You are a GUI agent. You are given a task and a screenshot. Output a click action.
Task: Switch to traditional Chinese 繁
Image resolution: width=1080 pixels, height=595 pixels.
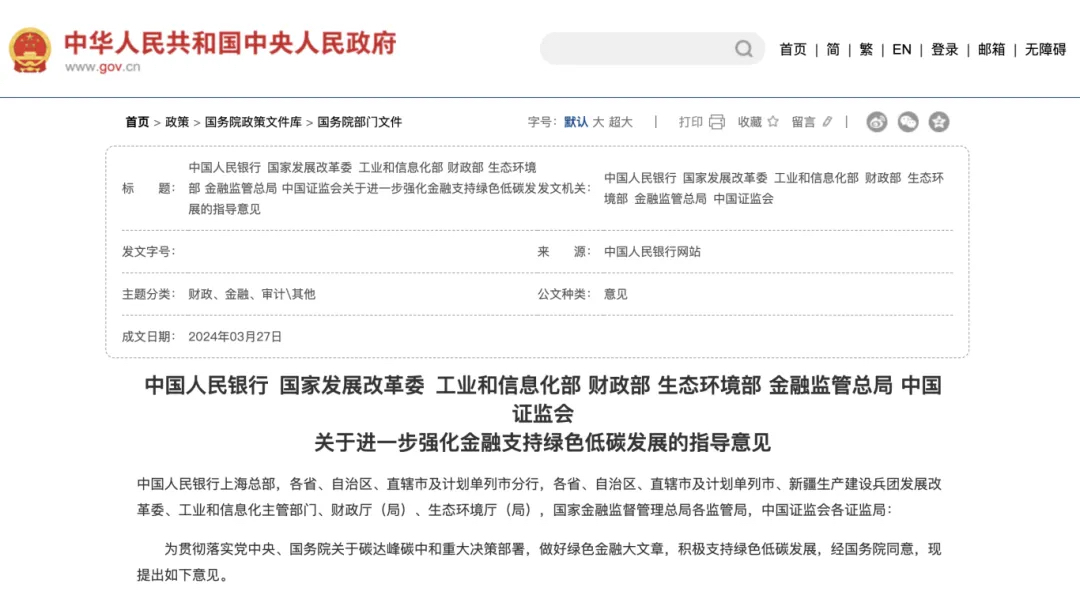[866, 50]
